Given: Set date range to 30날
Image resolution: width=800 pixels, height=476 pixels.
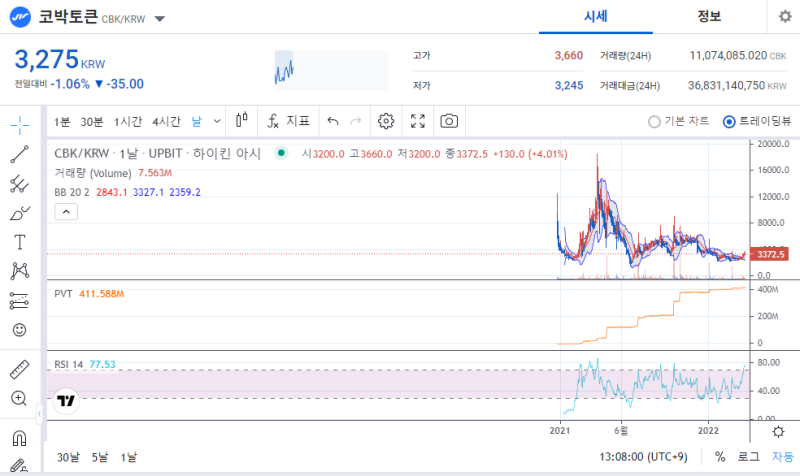Looking at the screenshot, I should 68,457.
